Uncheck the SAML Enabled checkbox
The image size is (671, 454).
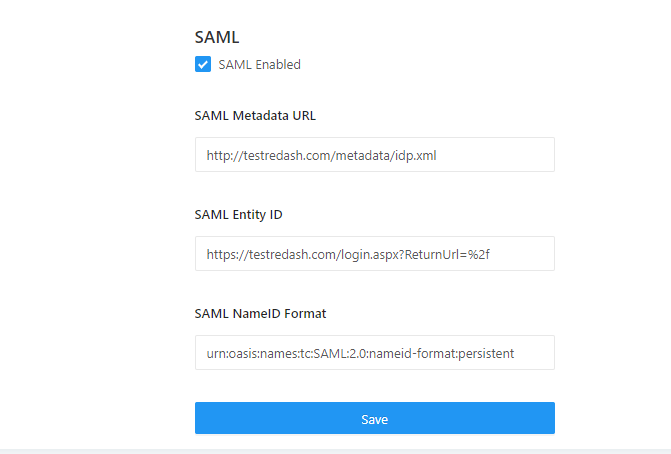click(x=203, y=64)
